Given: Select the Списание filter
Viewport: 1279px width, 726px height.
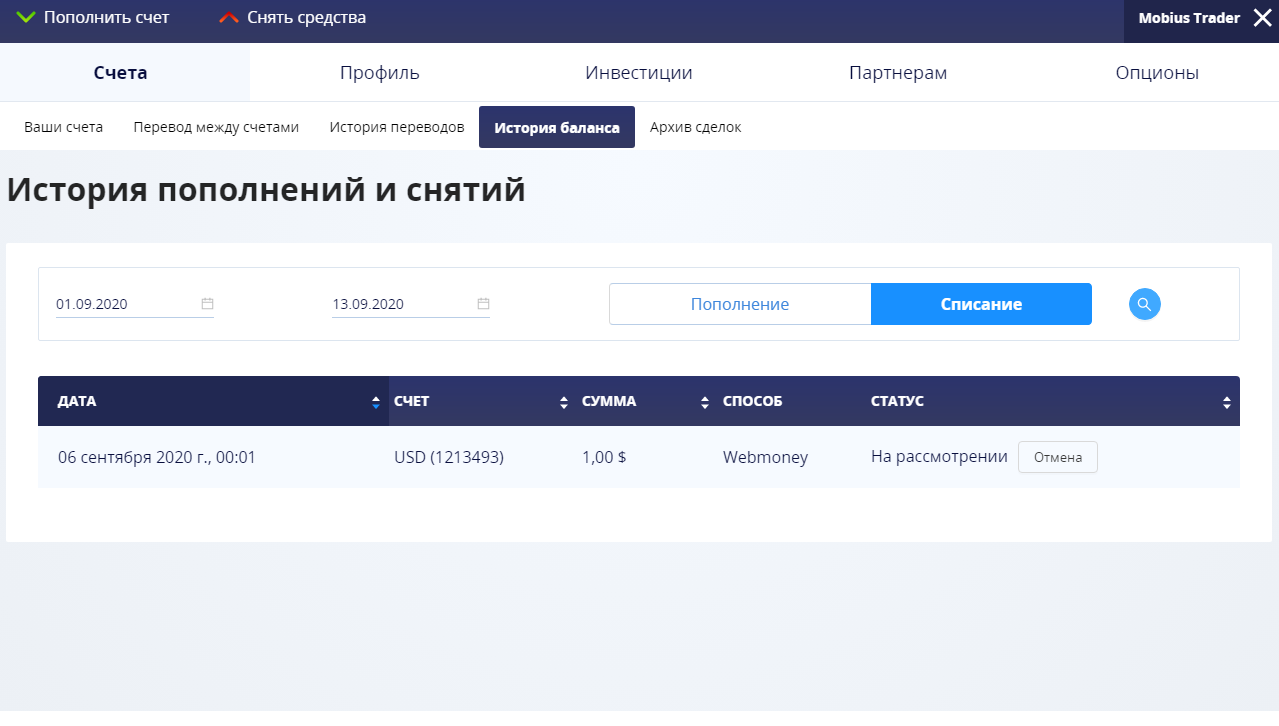Looking at the screenshot, I should (981, 304).
